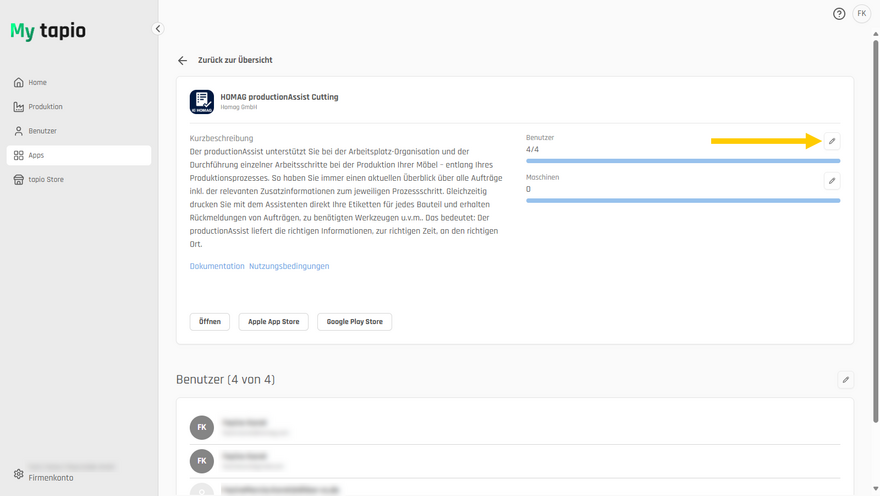Click the Benutzer 4/4 progress bar
This screenshot has width=880, height=496.
pos(683,161)
